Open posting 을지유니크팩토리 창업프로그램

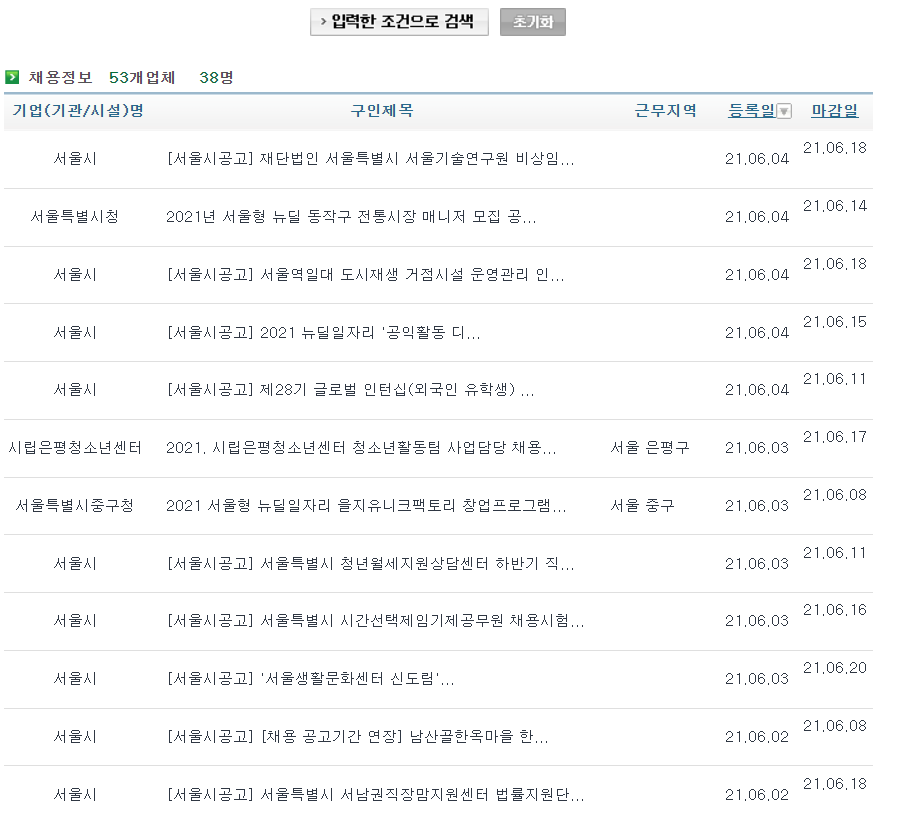[366, 506]
